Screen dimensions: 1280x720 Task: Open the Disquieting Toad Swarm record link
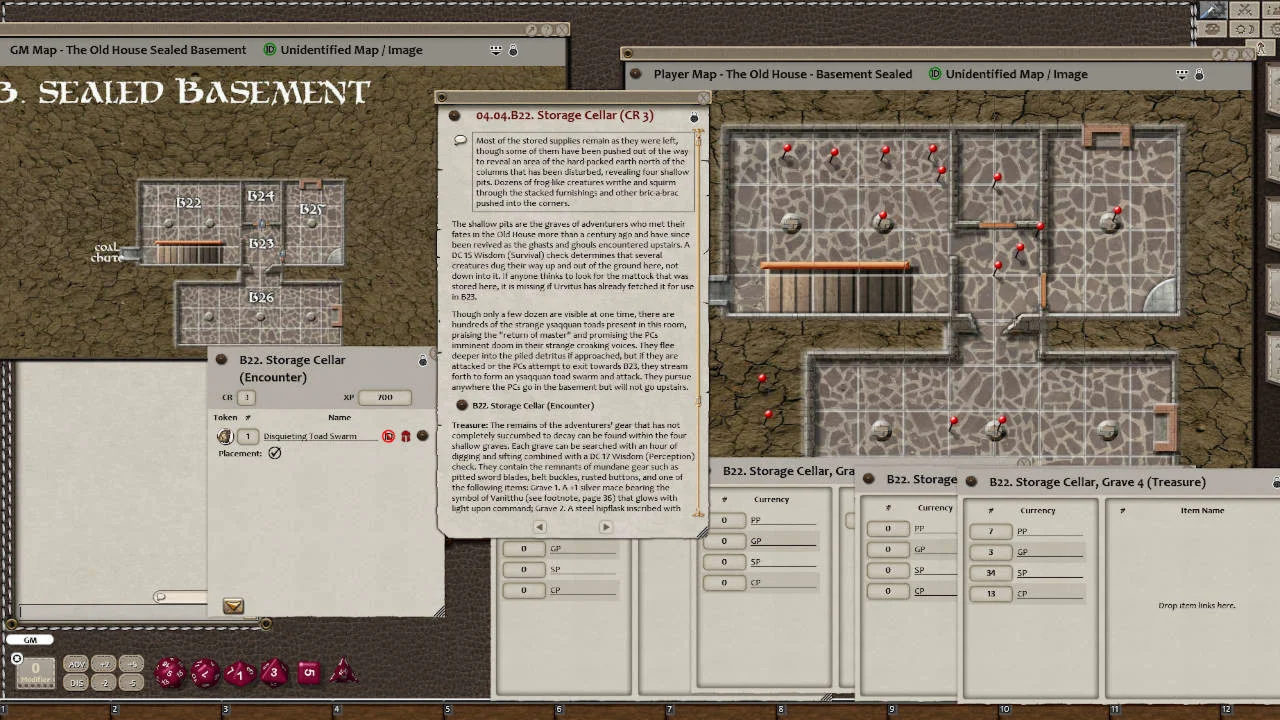tap(423, 436)
